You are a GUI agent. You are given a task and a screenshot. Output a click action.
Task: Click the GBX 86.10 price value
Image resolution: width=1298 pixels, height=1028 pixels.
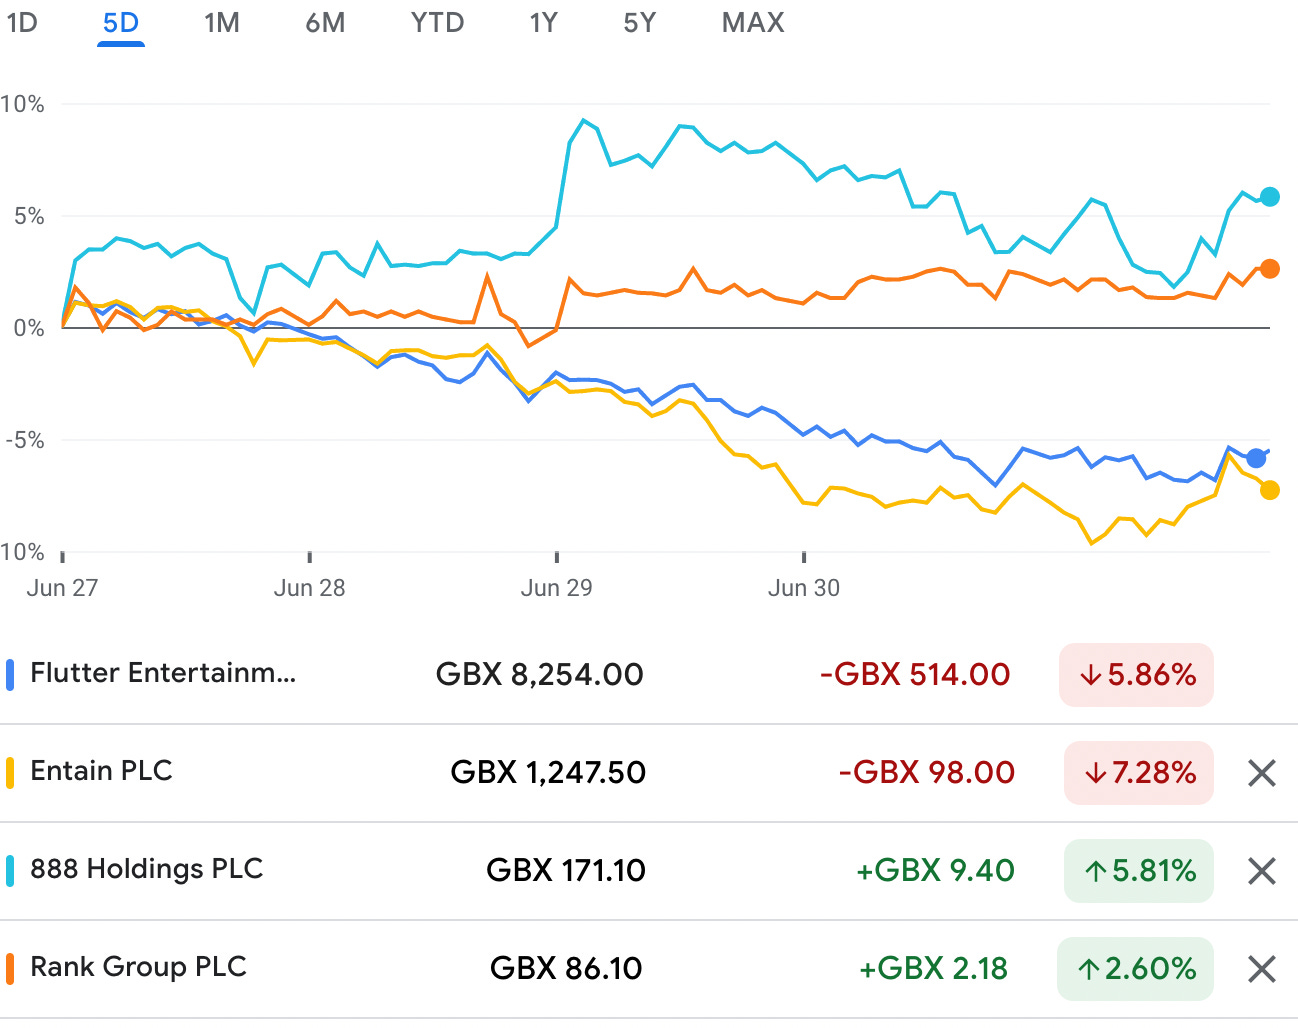click(566, 969)
